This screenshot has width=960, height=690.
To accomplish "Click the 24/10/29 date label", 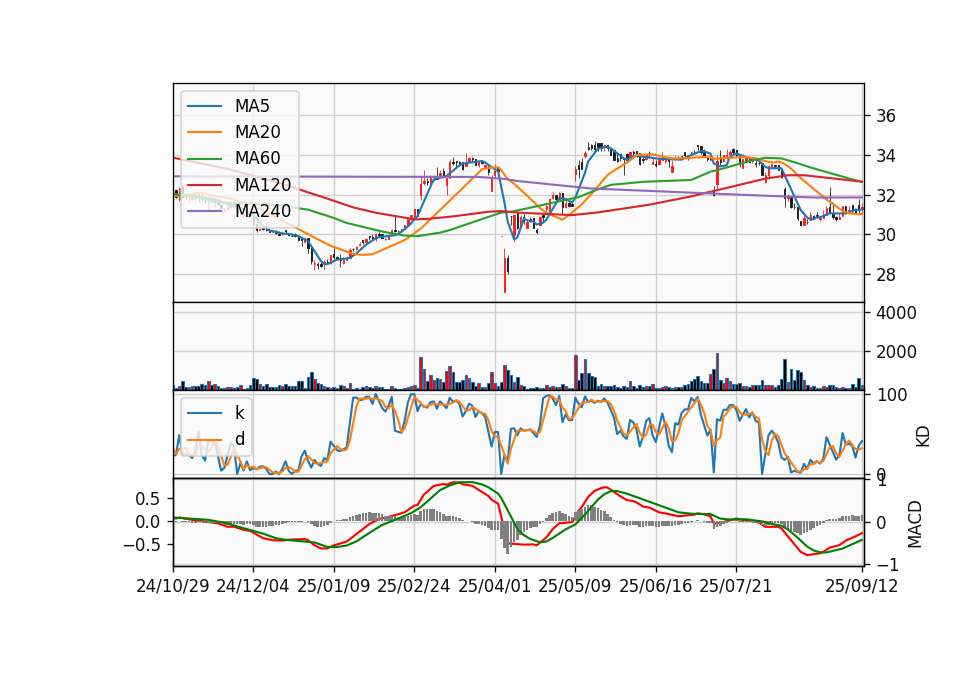I will pos(173,586).
